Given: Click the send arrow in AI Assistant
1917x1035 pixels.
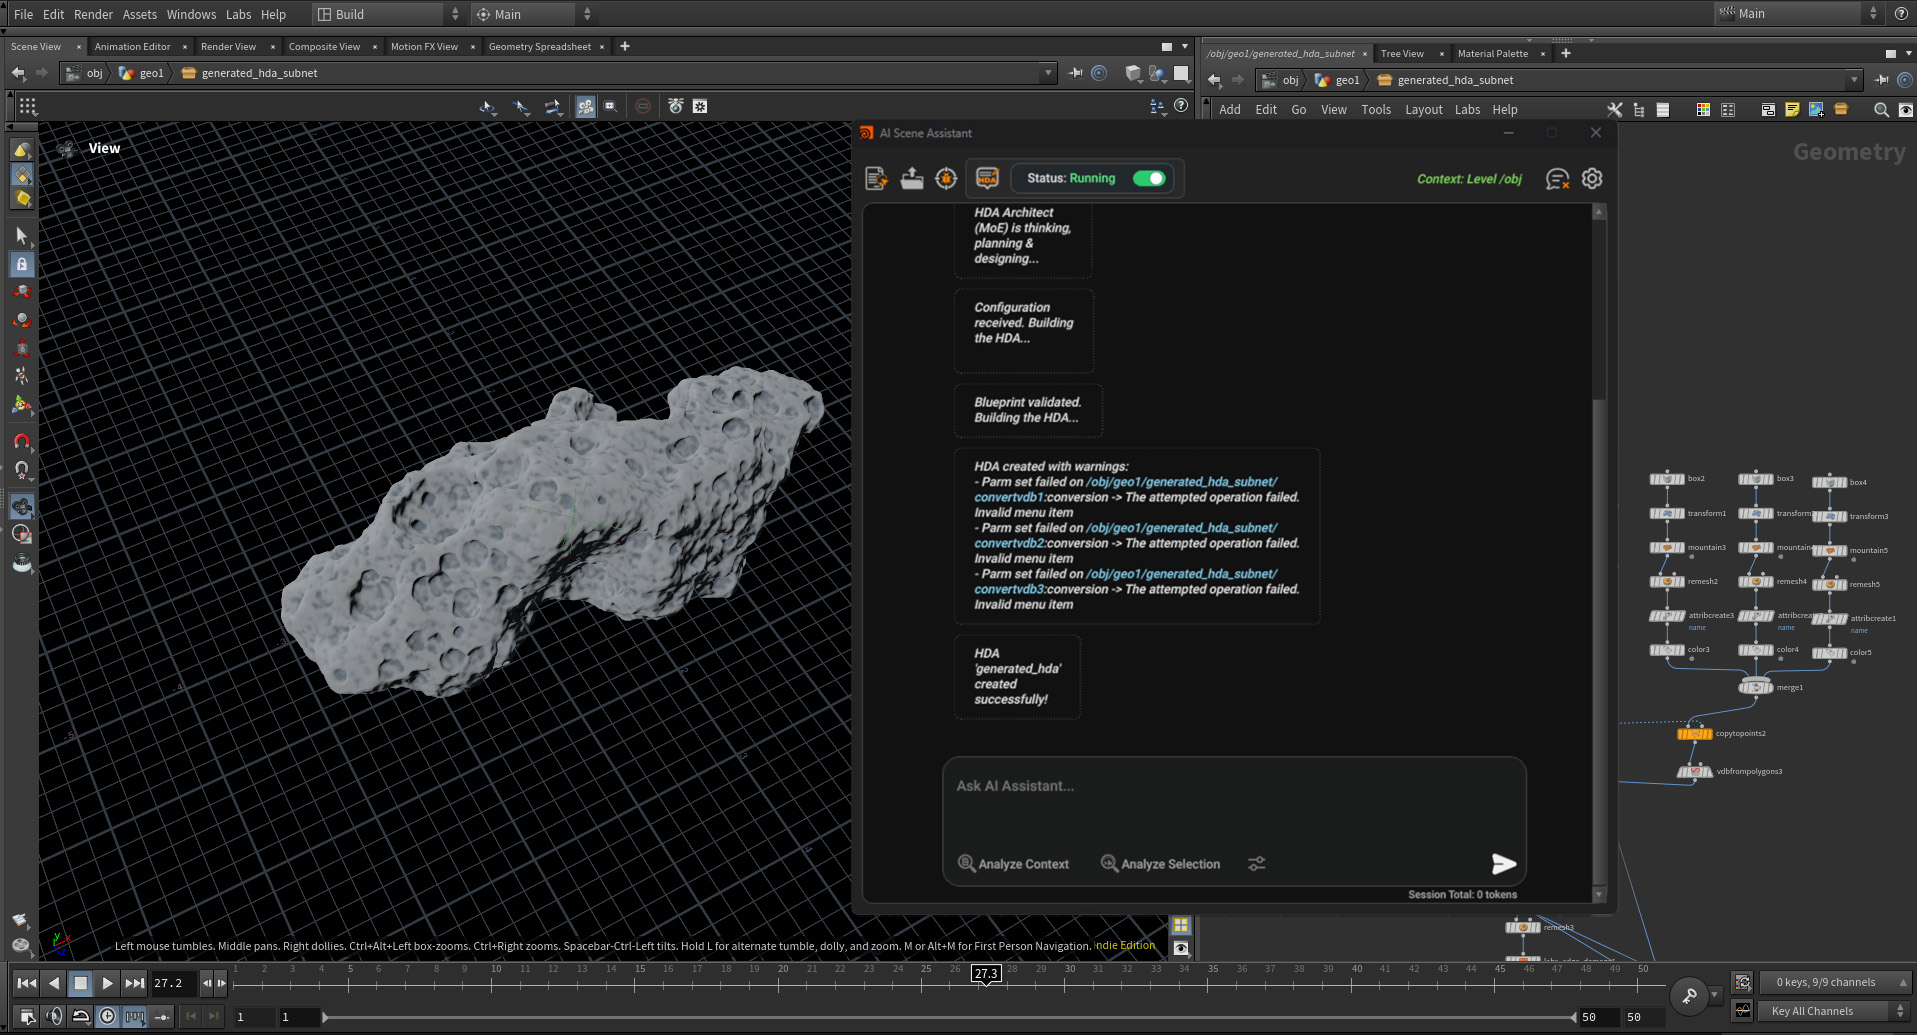Looking at the screenshot, I should 1503,864.
